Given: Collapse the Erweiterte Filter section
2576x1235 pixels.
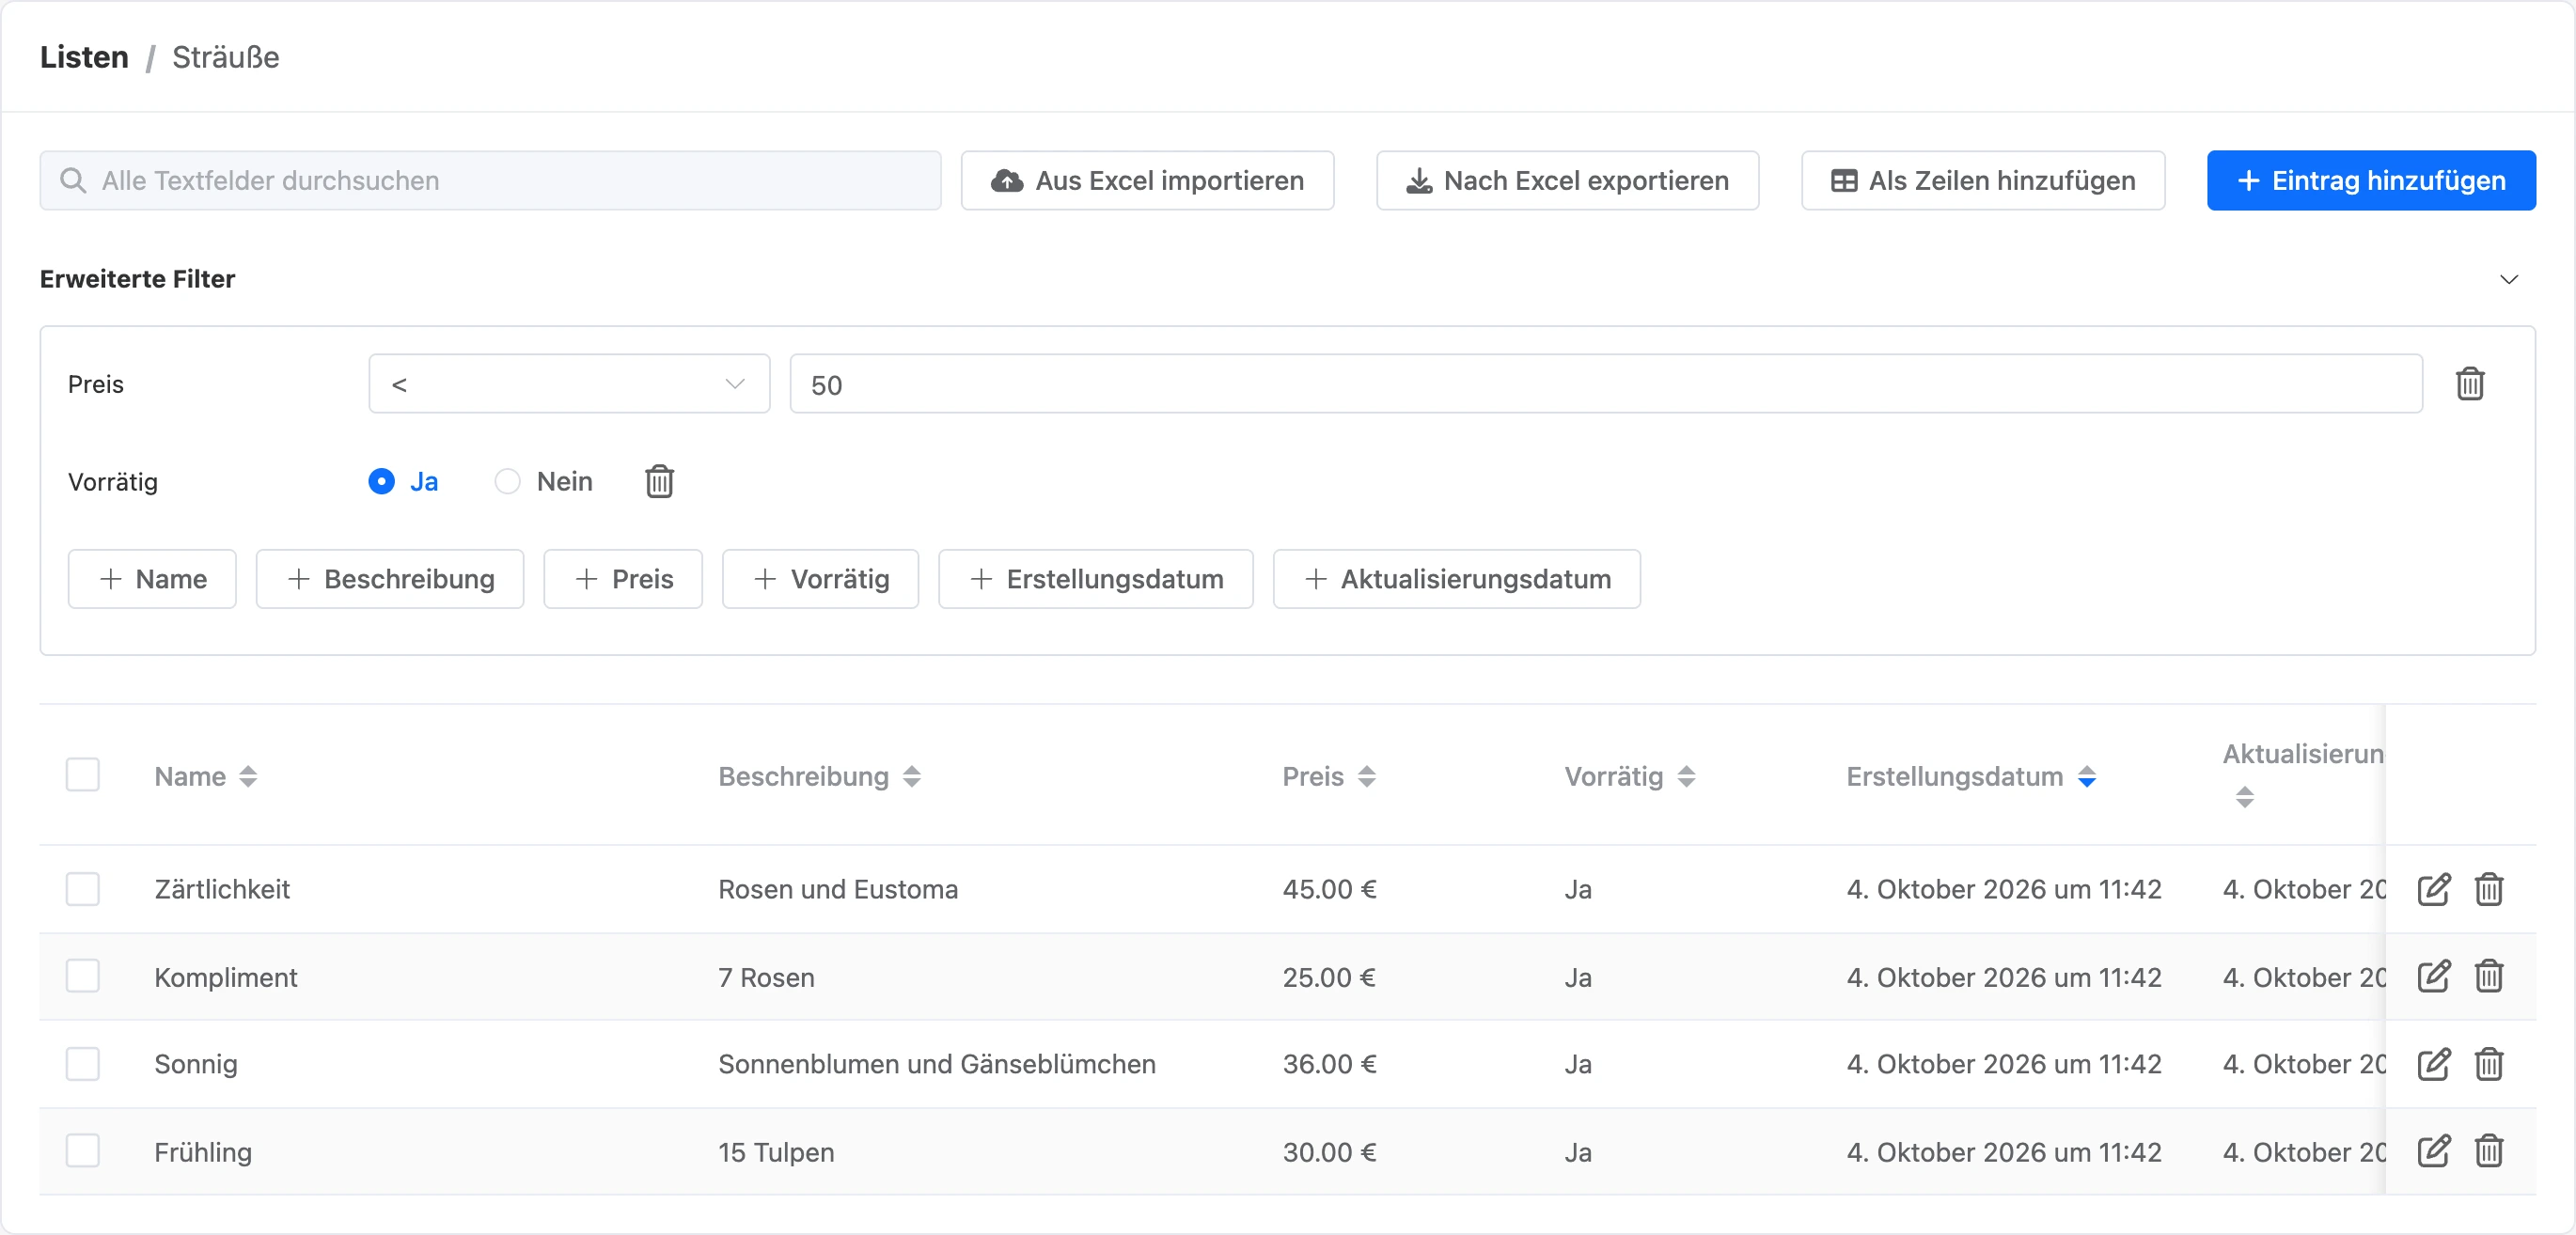Looking at the screenshot, I should click(2508, 279).
